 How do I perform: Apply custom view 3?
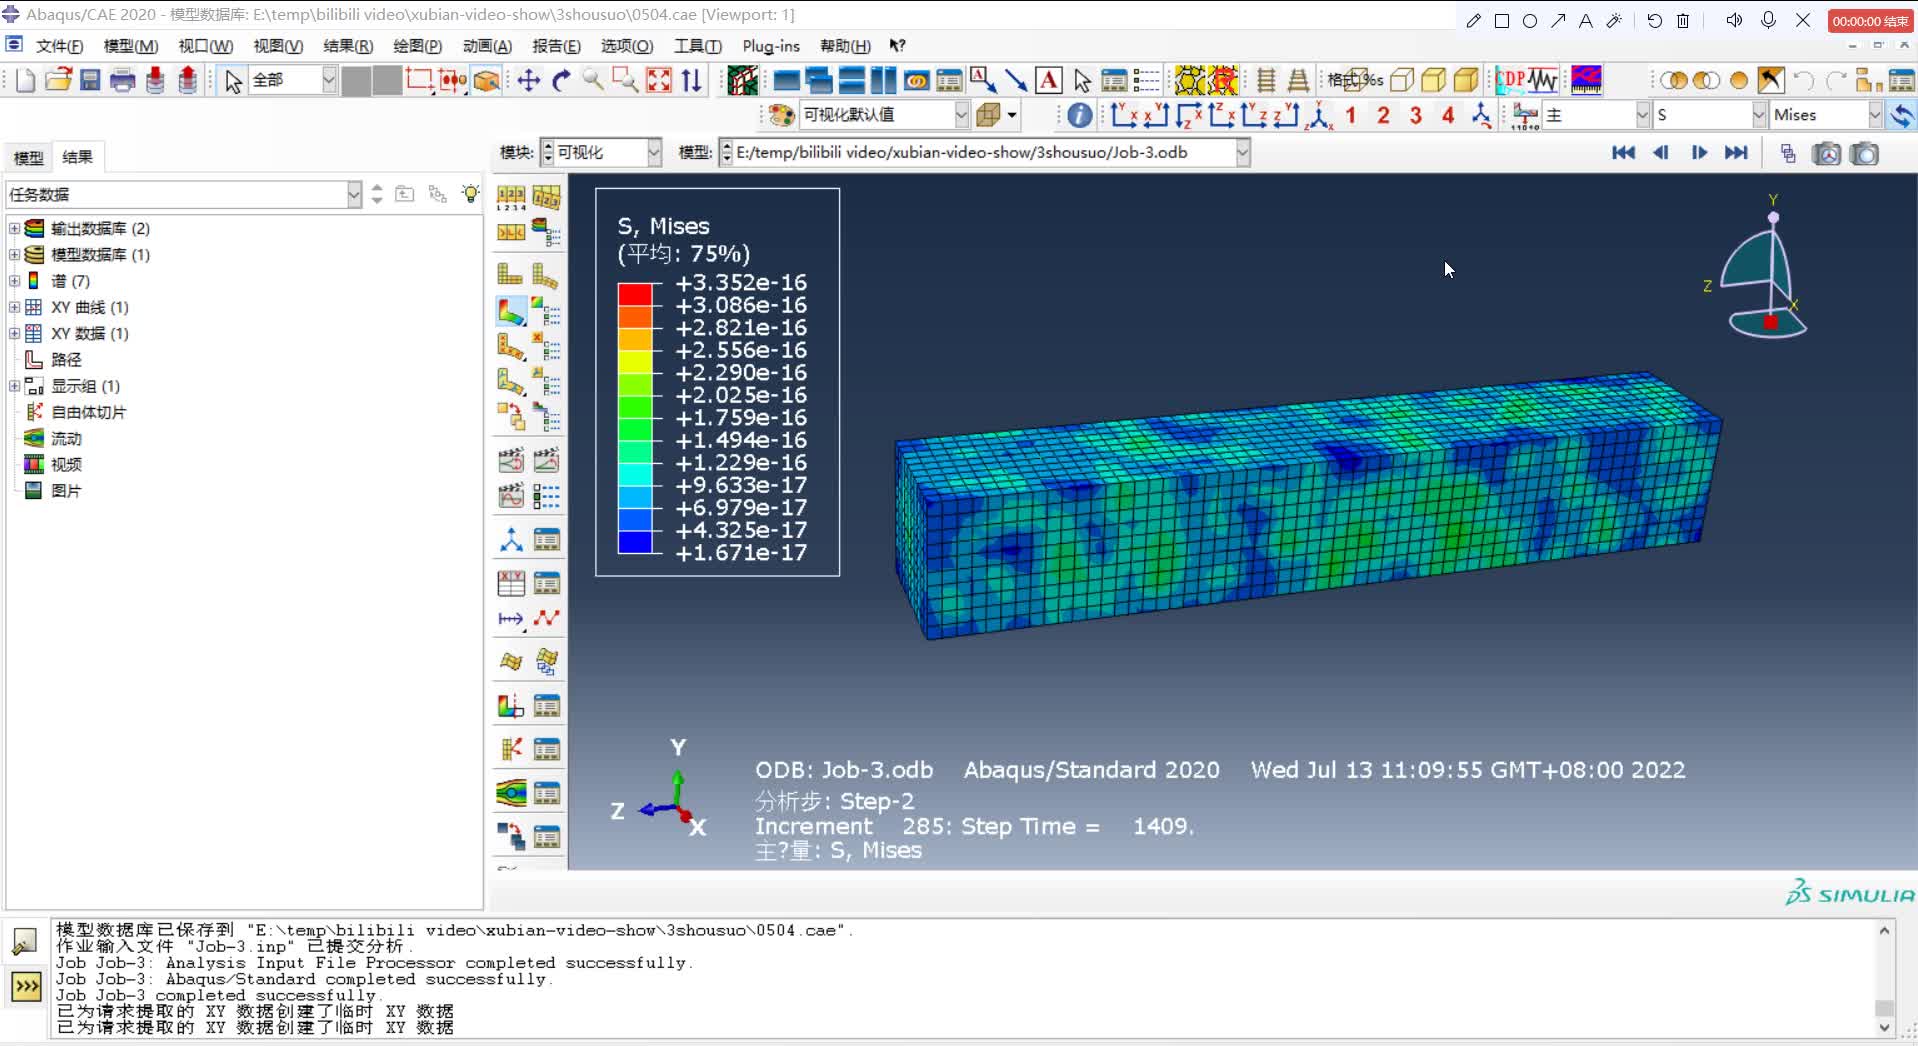1415,115
